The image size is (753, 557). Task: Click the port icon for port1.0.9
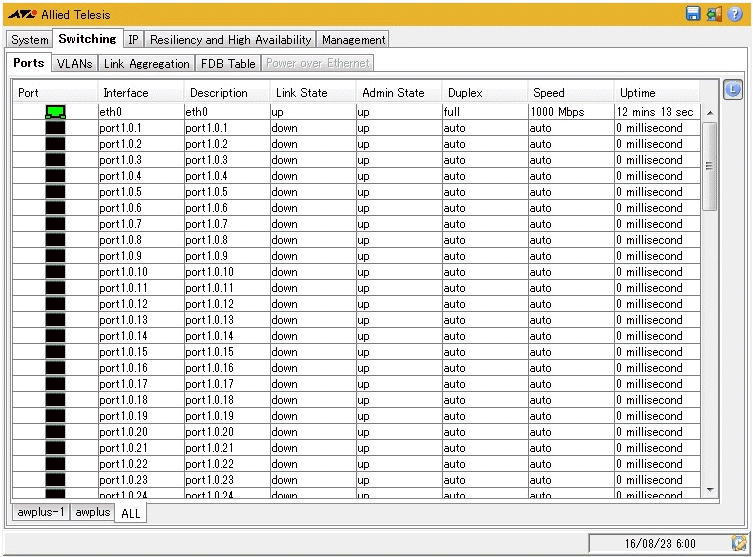pyautogui.click(x=55, y=256)
